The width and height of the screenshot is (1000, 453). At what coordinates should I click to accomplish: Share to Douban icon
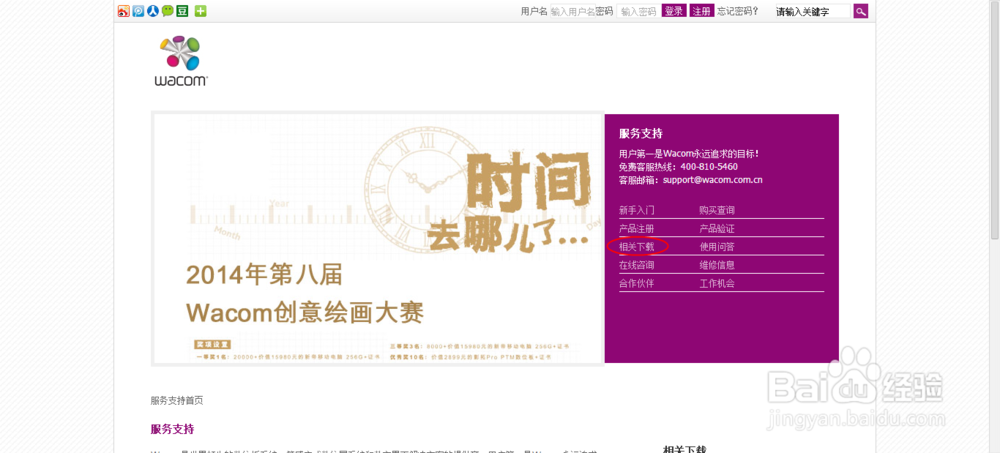[182, 11]
